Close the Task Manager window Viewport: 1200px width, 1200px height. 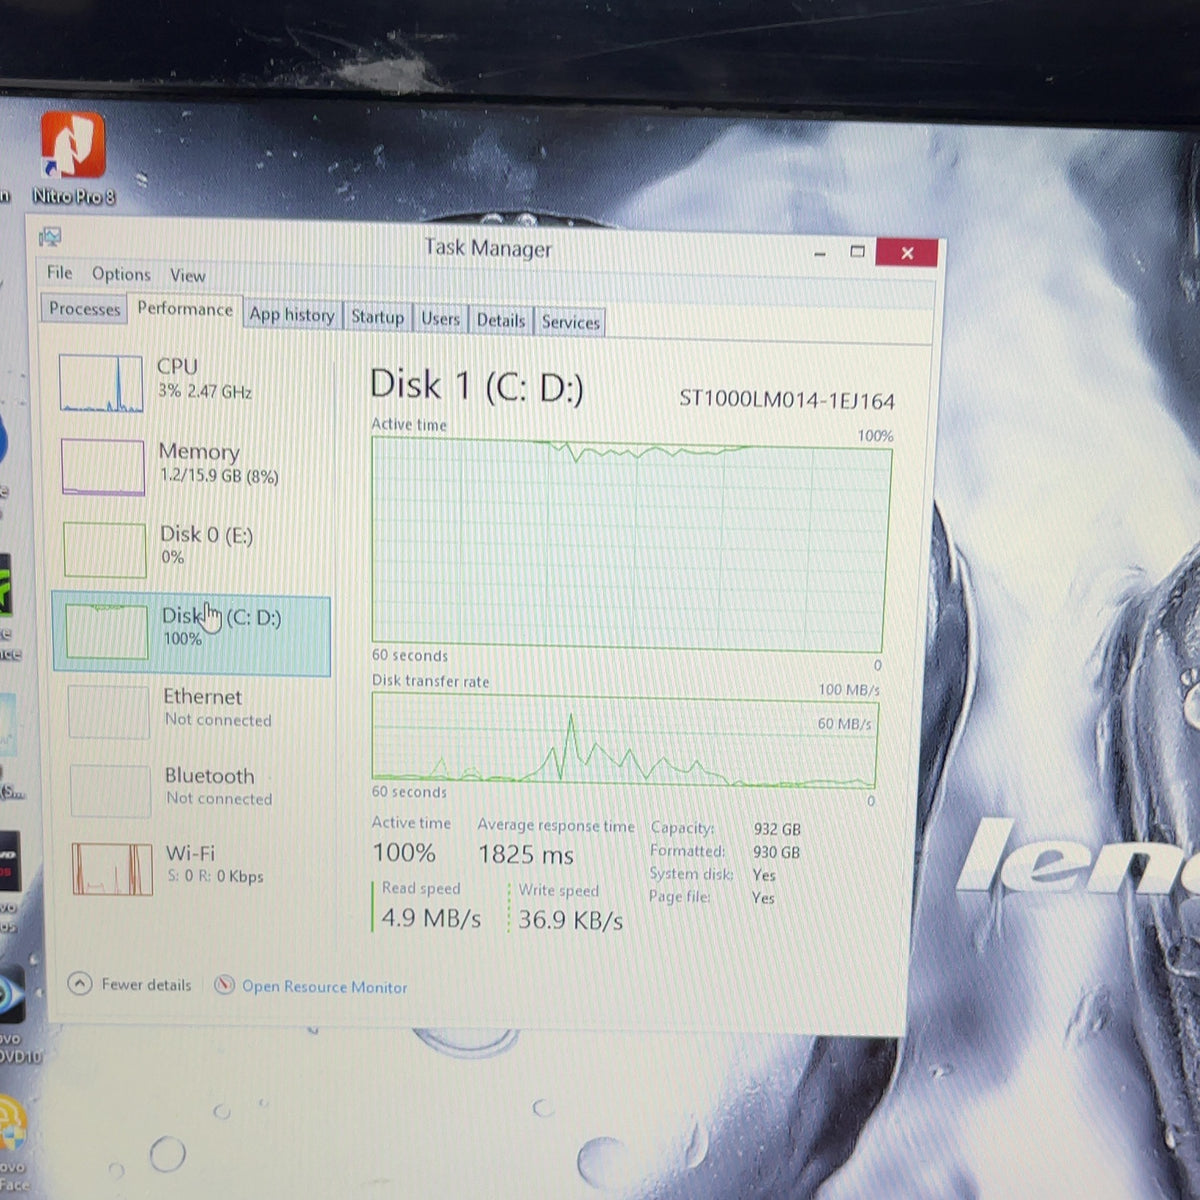[908, 253]
